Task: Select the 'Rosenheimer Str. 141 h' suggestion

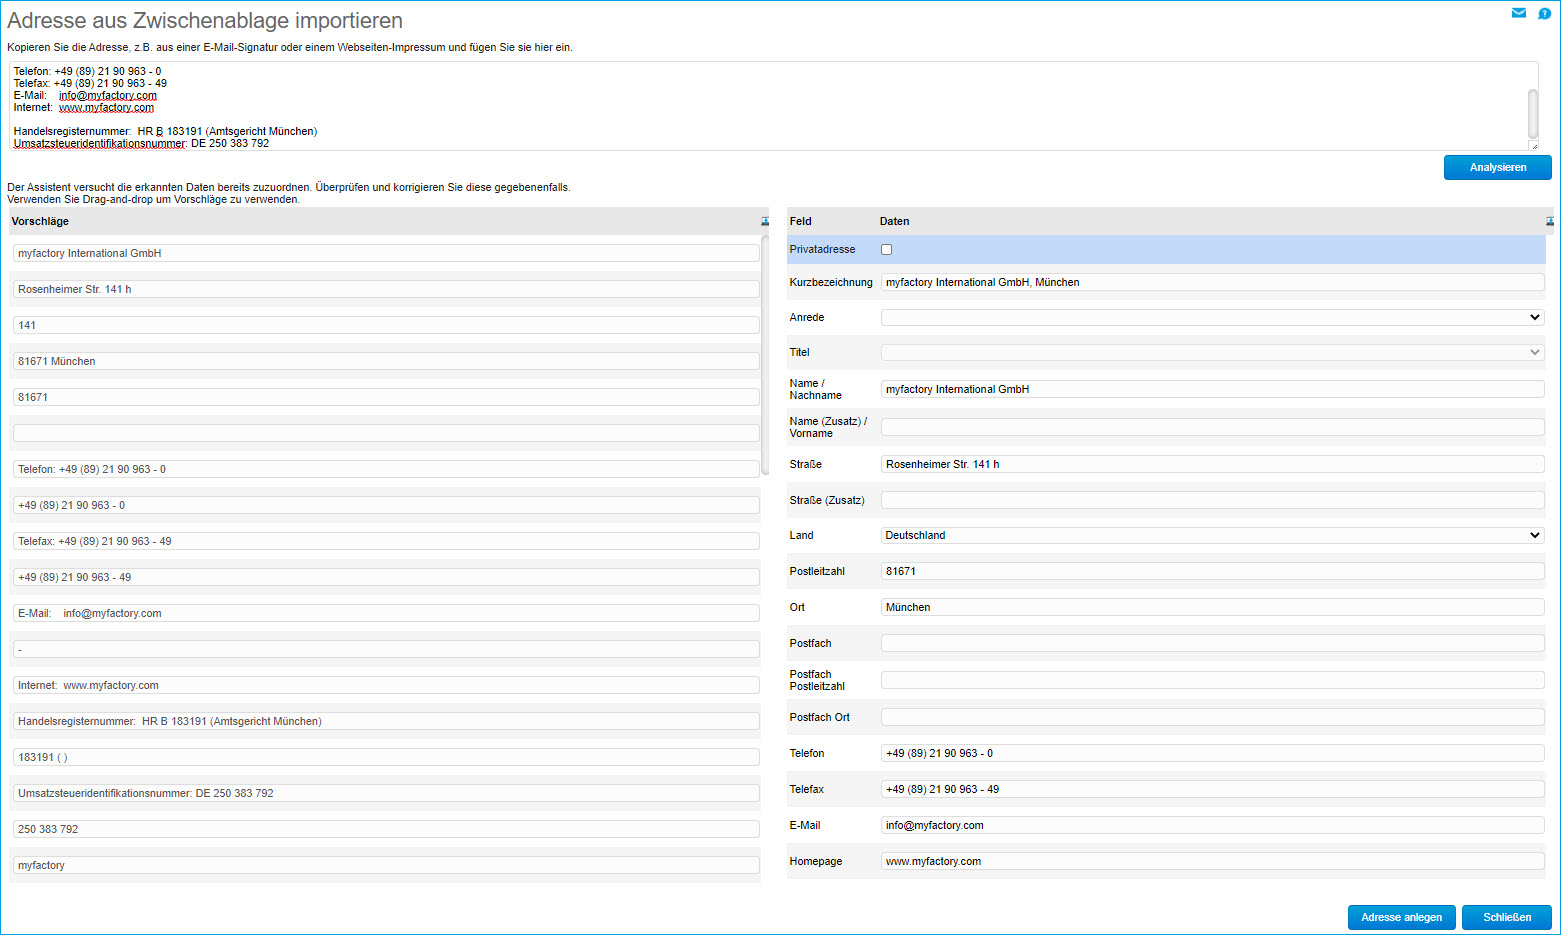Action: pyautogui.click(x=386, y=289)
